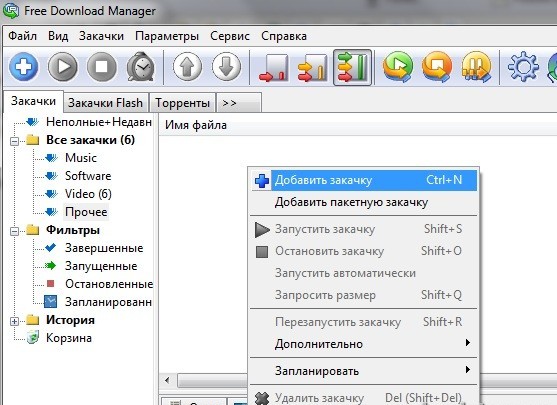Expand the Запланировать submenu
Viewport: 557px width, 405px height.
[364, 371]
